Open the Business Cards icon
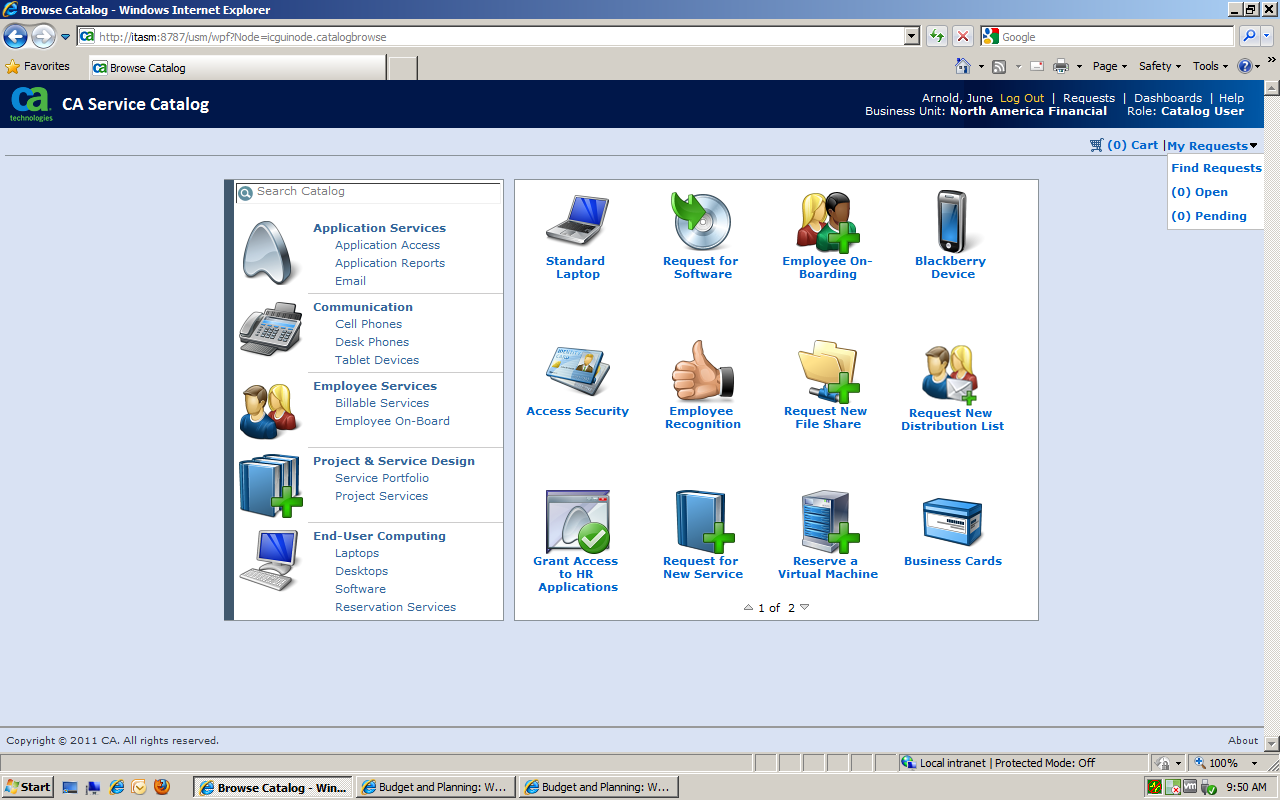Screen dimensions: 1280x800 click(952, 522)
